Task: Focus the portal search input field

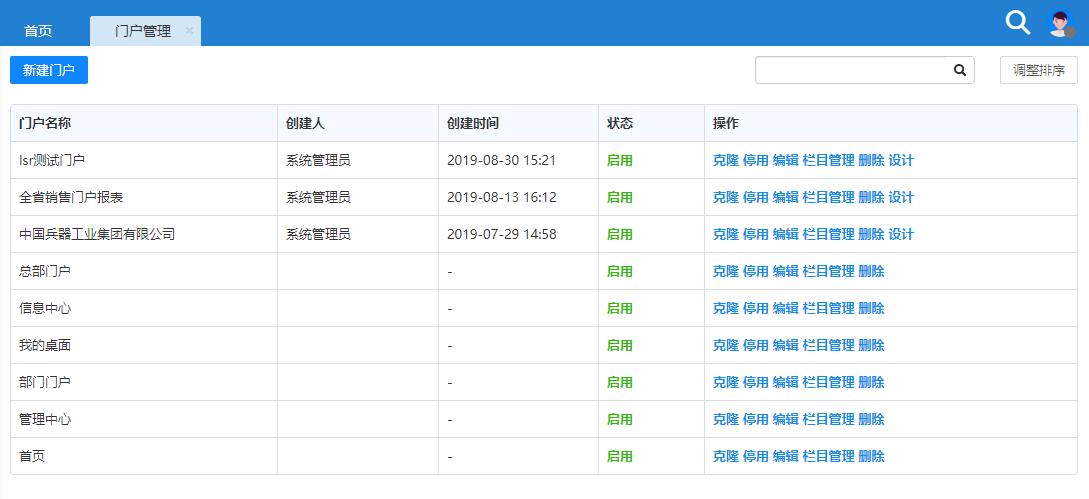Action: (x=850, y=70)
